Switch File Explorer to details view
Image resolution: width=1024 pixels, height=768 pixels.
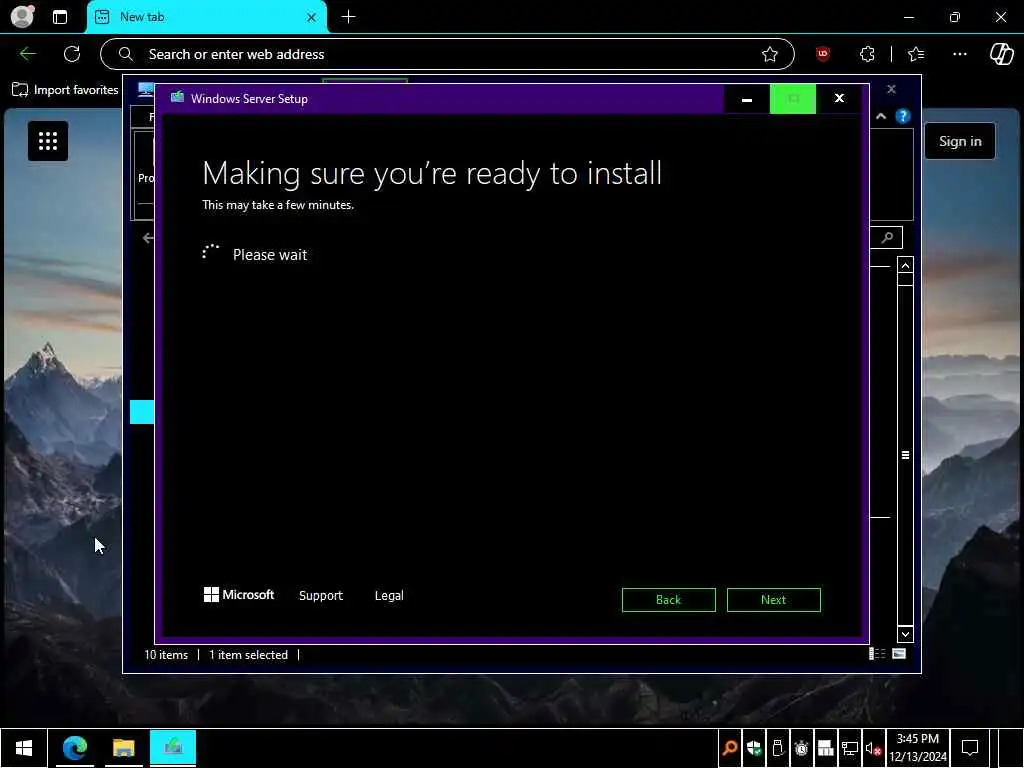point(877,654)
